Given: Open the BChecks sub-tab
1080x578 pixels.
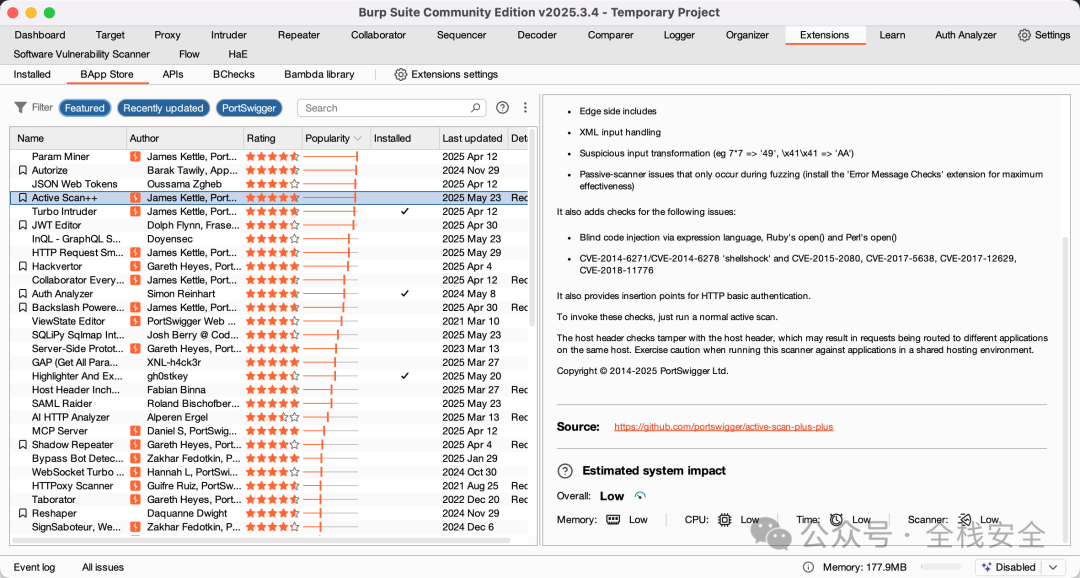Looking at the screenshot, I should (x=233, y=74).
